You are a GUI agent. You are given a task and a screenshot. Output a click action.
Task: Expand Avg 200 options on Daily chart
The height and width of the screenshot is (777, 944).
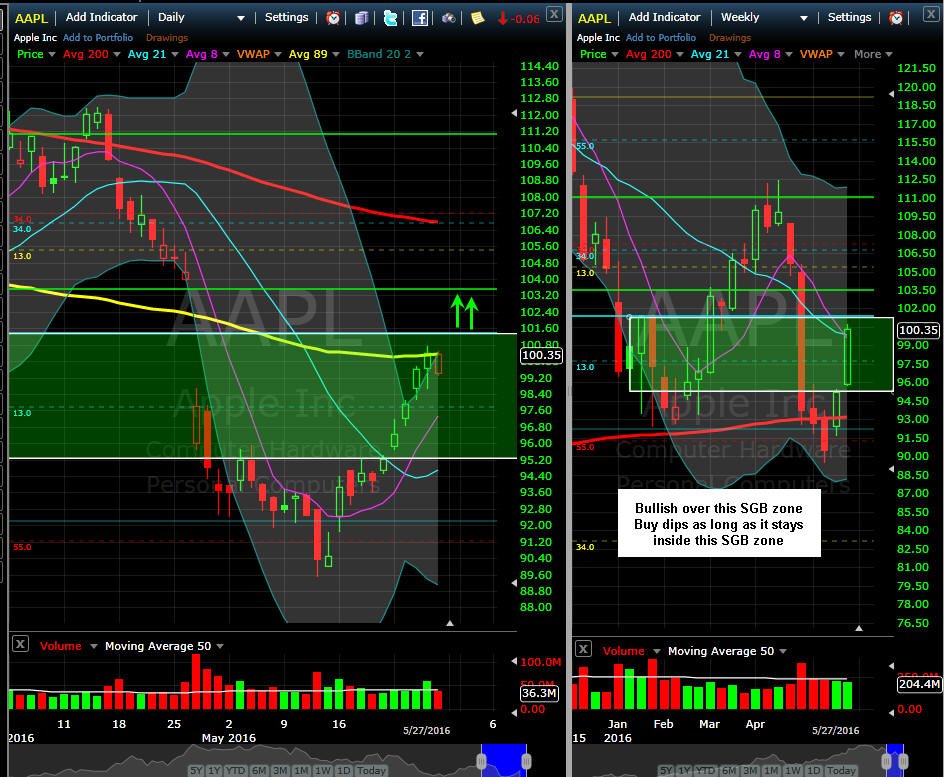[117, 54]
